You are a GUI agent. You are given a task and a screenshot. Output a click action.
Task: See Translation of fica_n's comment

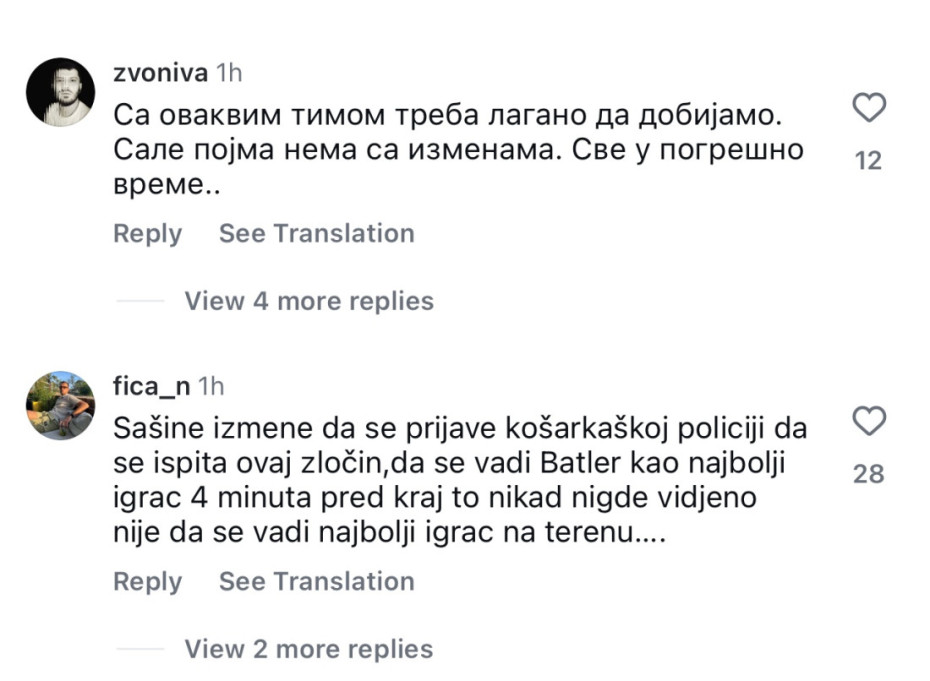tap(316, 582)
